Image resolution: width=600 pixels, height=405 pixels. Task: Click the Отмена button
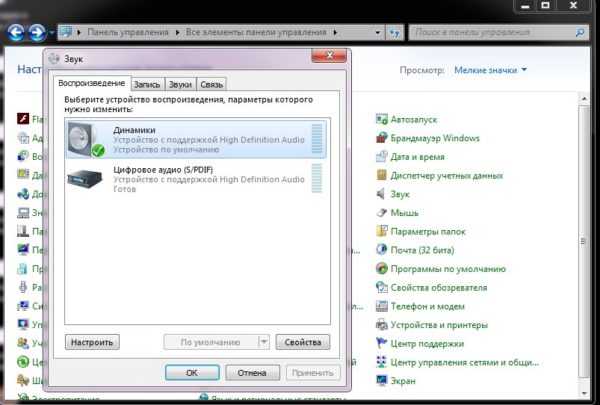click(x=252, y=372)
